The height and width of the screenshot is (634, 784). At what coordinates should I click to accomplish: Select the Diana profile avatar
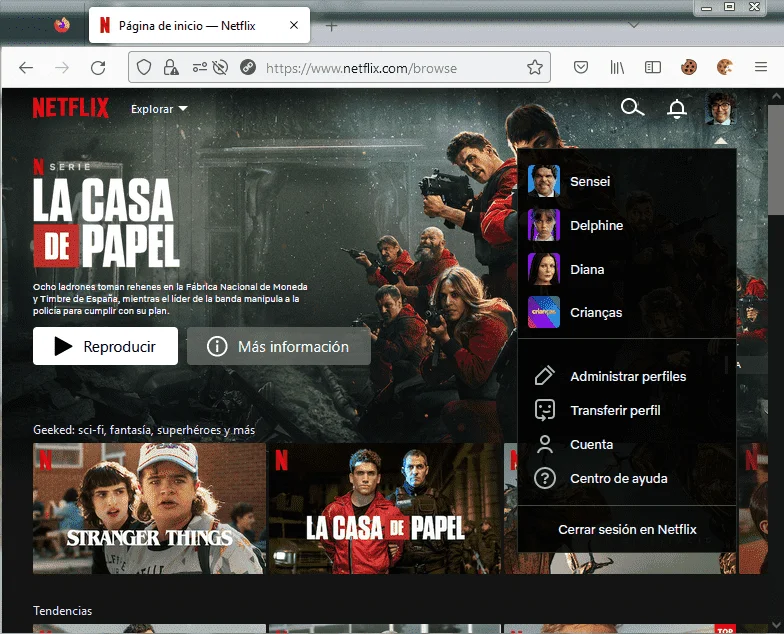[544, 269]
